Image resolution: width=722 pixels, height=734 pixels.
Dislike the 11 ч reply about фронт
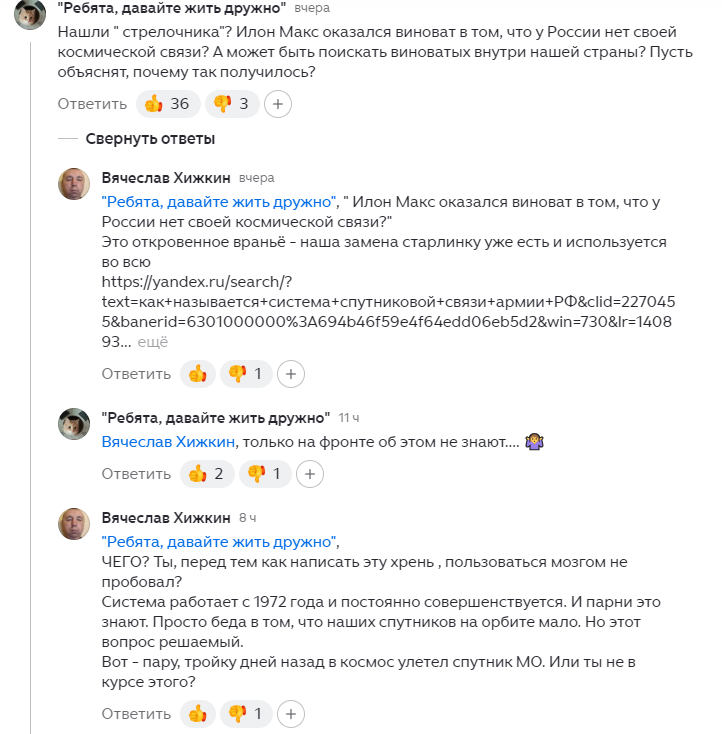coord(265,474)
